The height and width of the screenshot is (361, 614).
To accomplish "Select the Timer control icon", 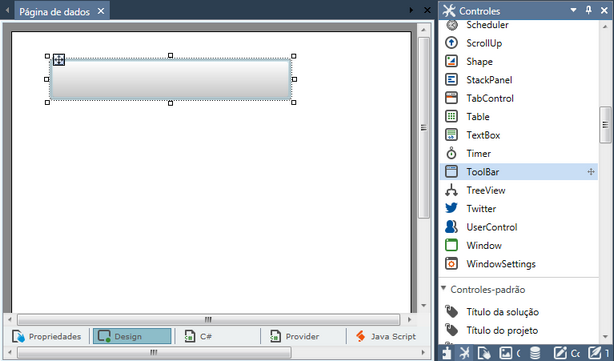I will 451,153.
